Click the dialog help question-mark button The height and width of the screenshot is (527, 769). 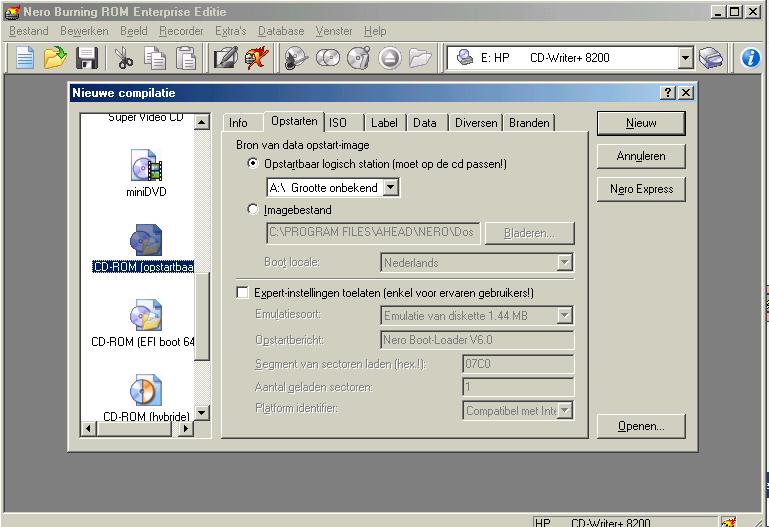tap(667, 93)
